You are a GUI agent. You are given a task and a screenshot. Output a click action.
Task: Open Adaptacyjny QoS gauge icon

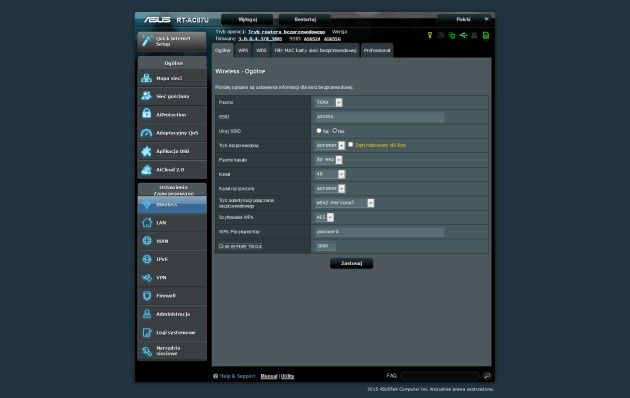(x=146, y=133)
